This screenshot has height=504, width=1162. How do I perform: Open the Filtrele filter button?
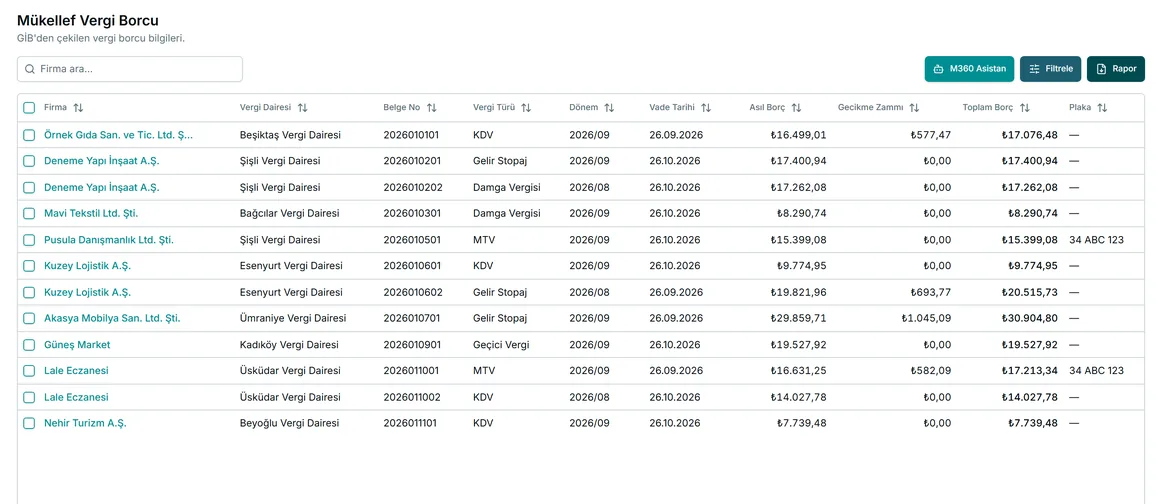click(x=1051, y=69)
